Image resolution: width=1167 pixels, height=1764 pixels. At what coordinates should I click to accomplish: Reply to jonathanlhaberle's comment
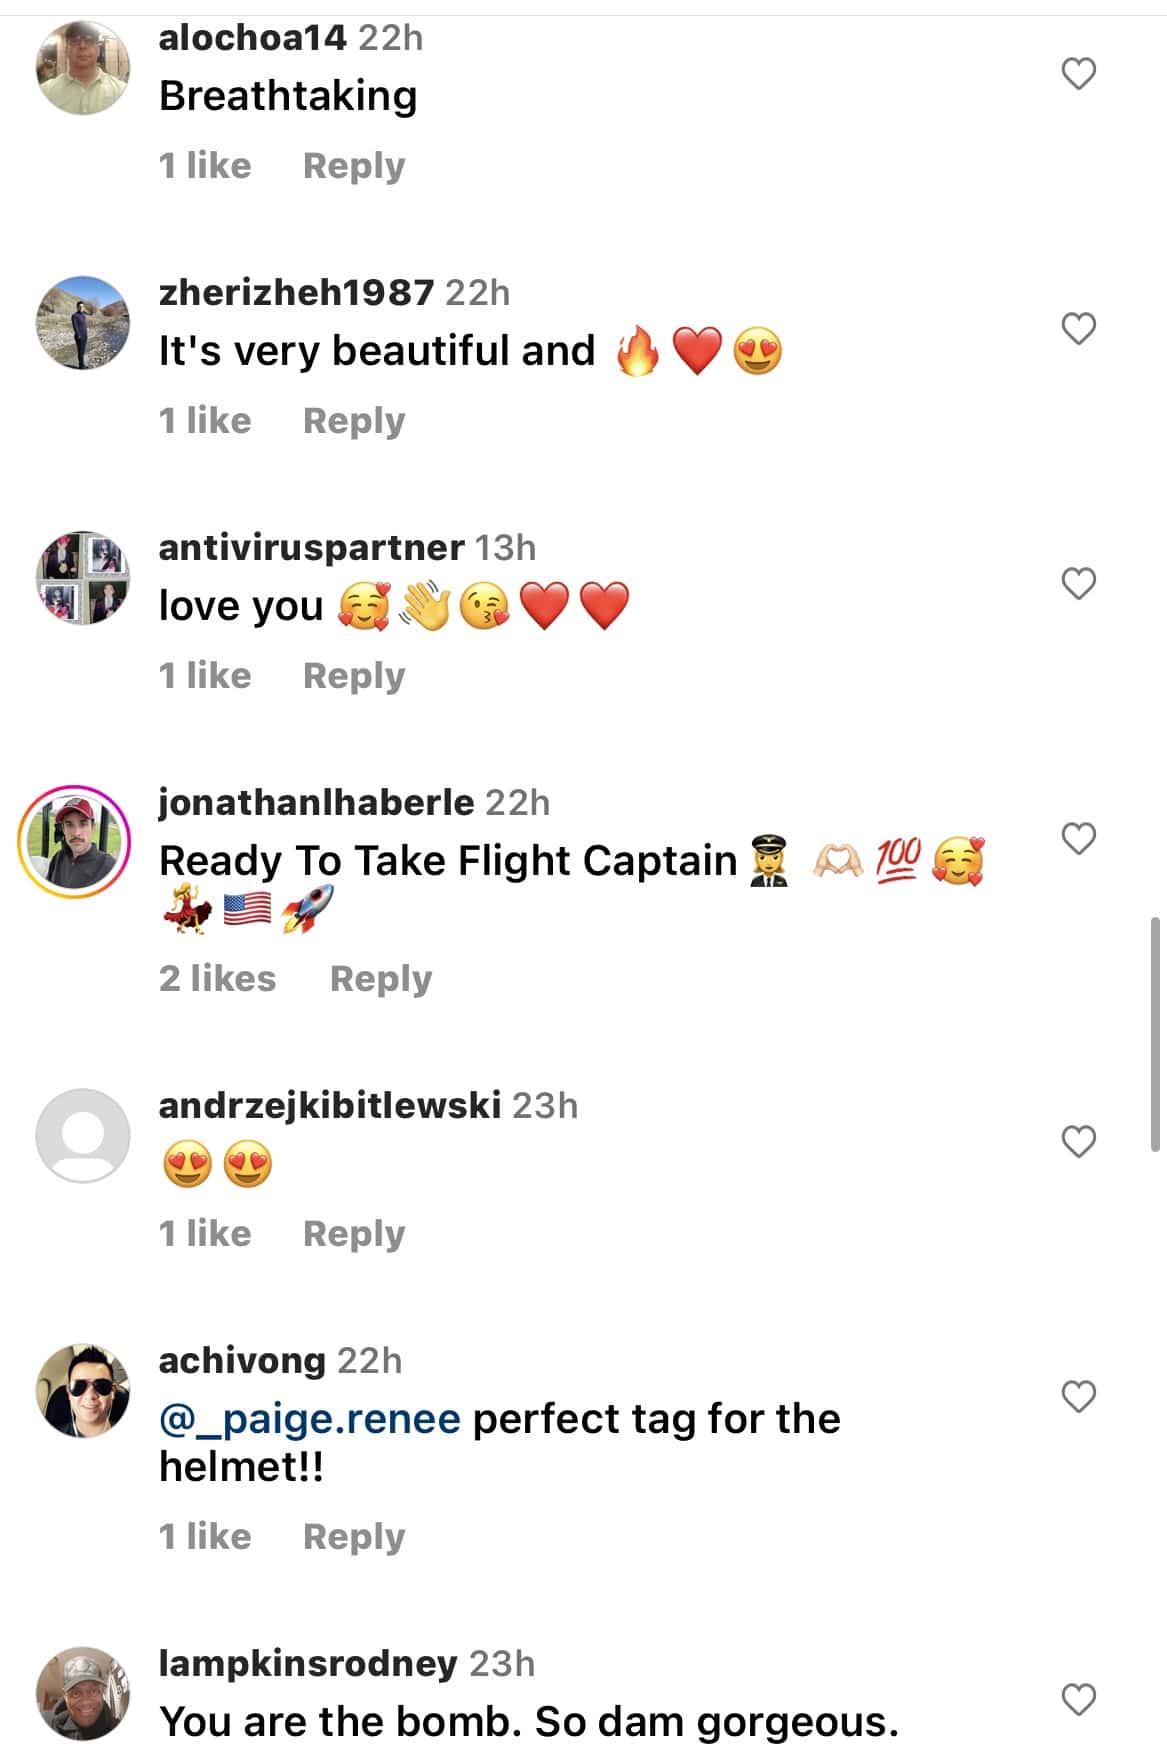380,979
